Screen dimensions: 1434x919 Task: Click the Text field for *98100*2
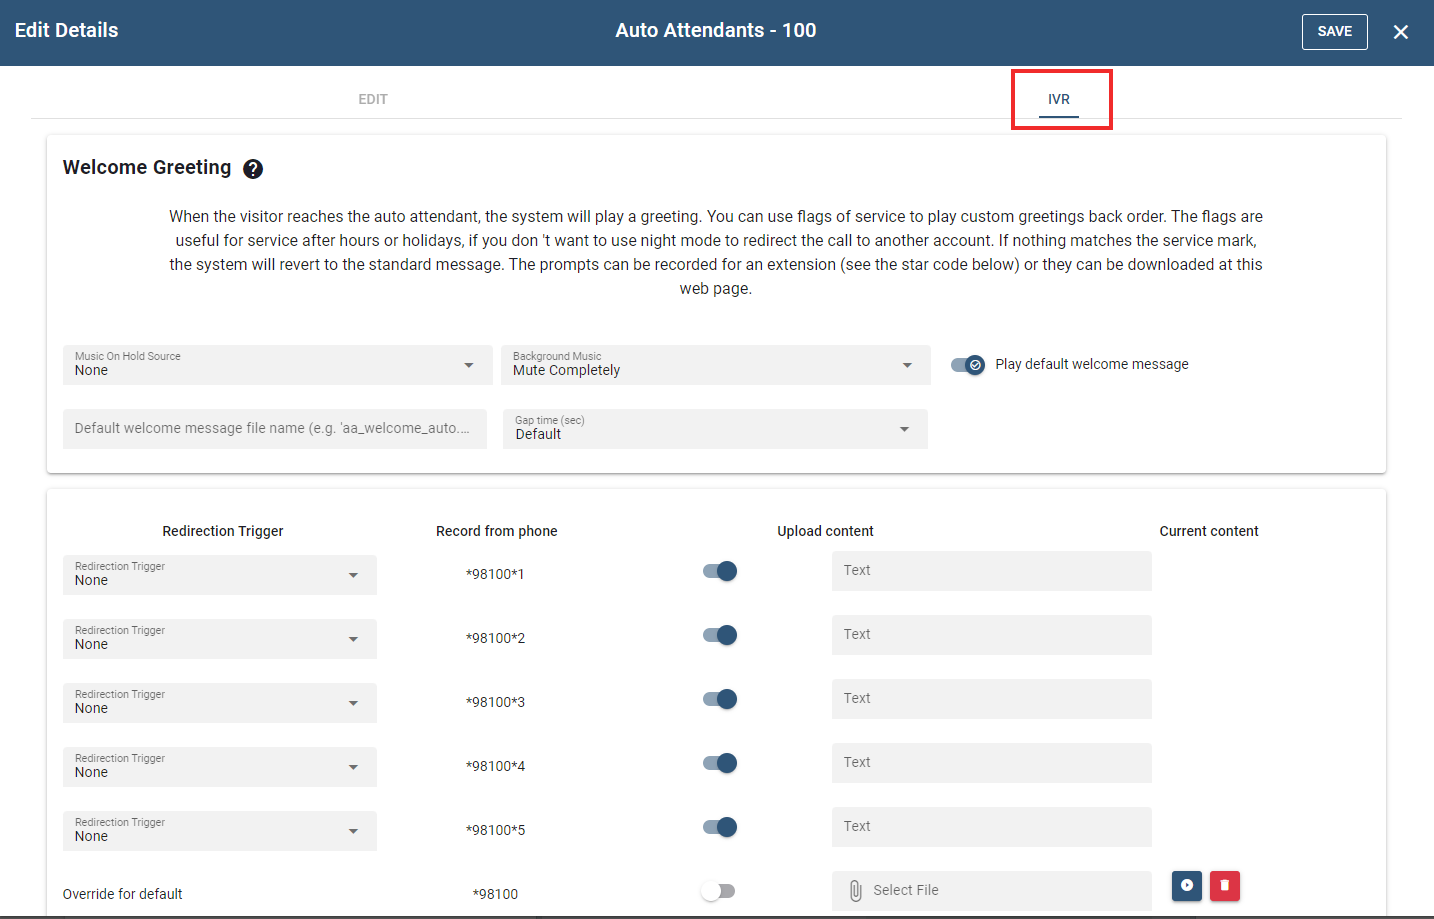pos(991,635)
